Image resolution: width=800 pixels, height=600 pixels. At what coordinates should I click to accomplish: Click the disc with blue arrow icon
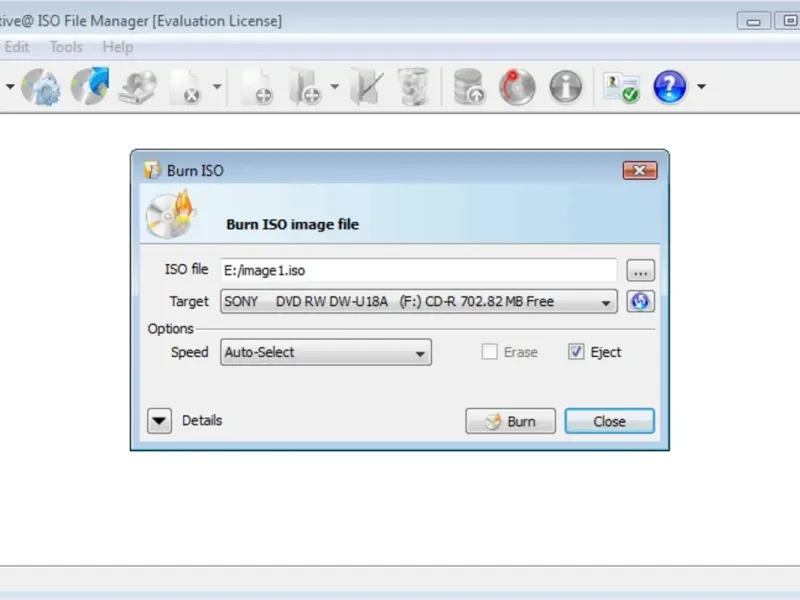click(x=90, y=86)
